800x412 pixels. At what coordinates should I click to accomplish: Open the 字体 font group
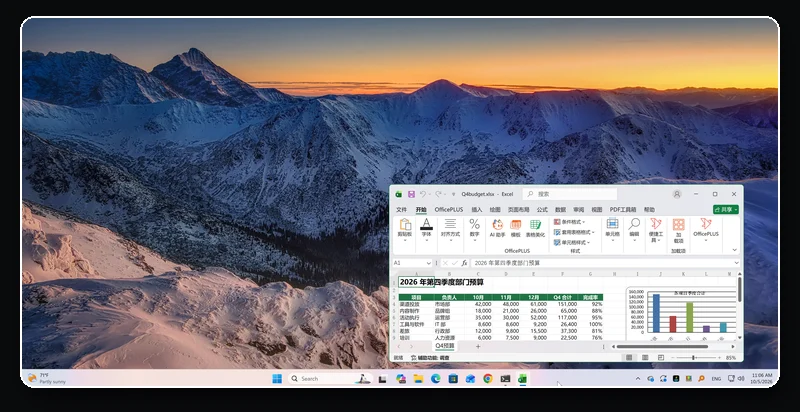426,229
